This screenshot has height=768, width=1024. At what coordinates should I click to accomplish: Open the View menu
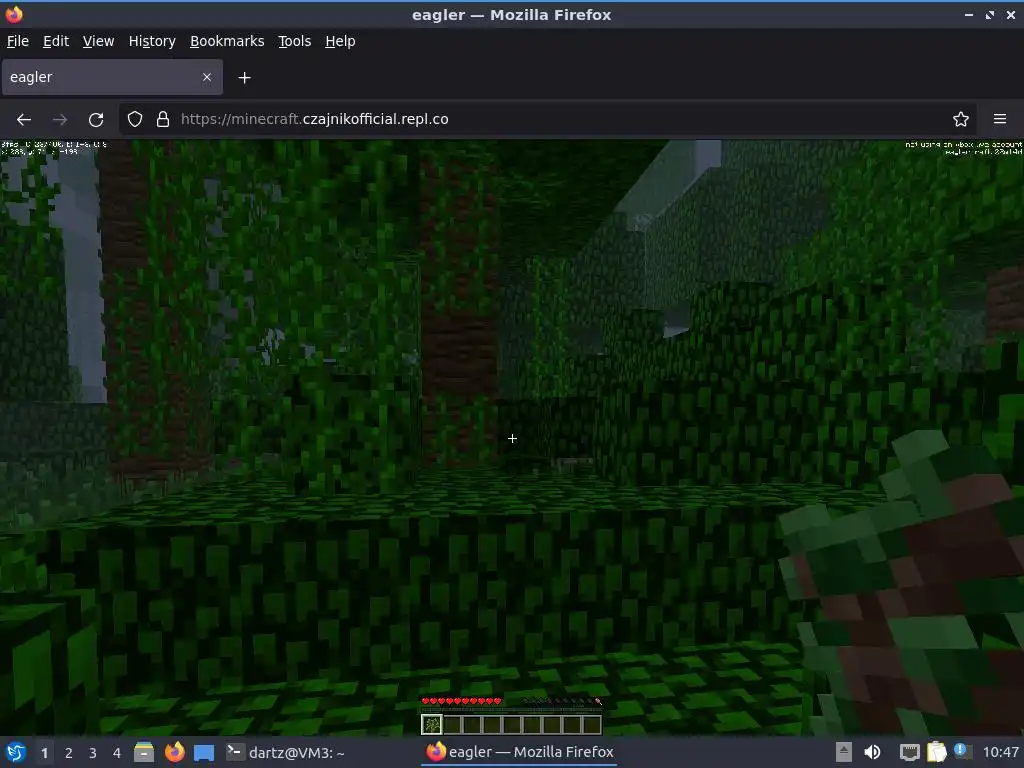(98, 41)
